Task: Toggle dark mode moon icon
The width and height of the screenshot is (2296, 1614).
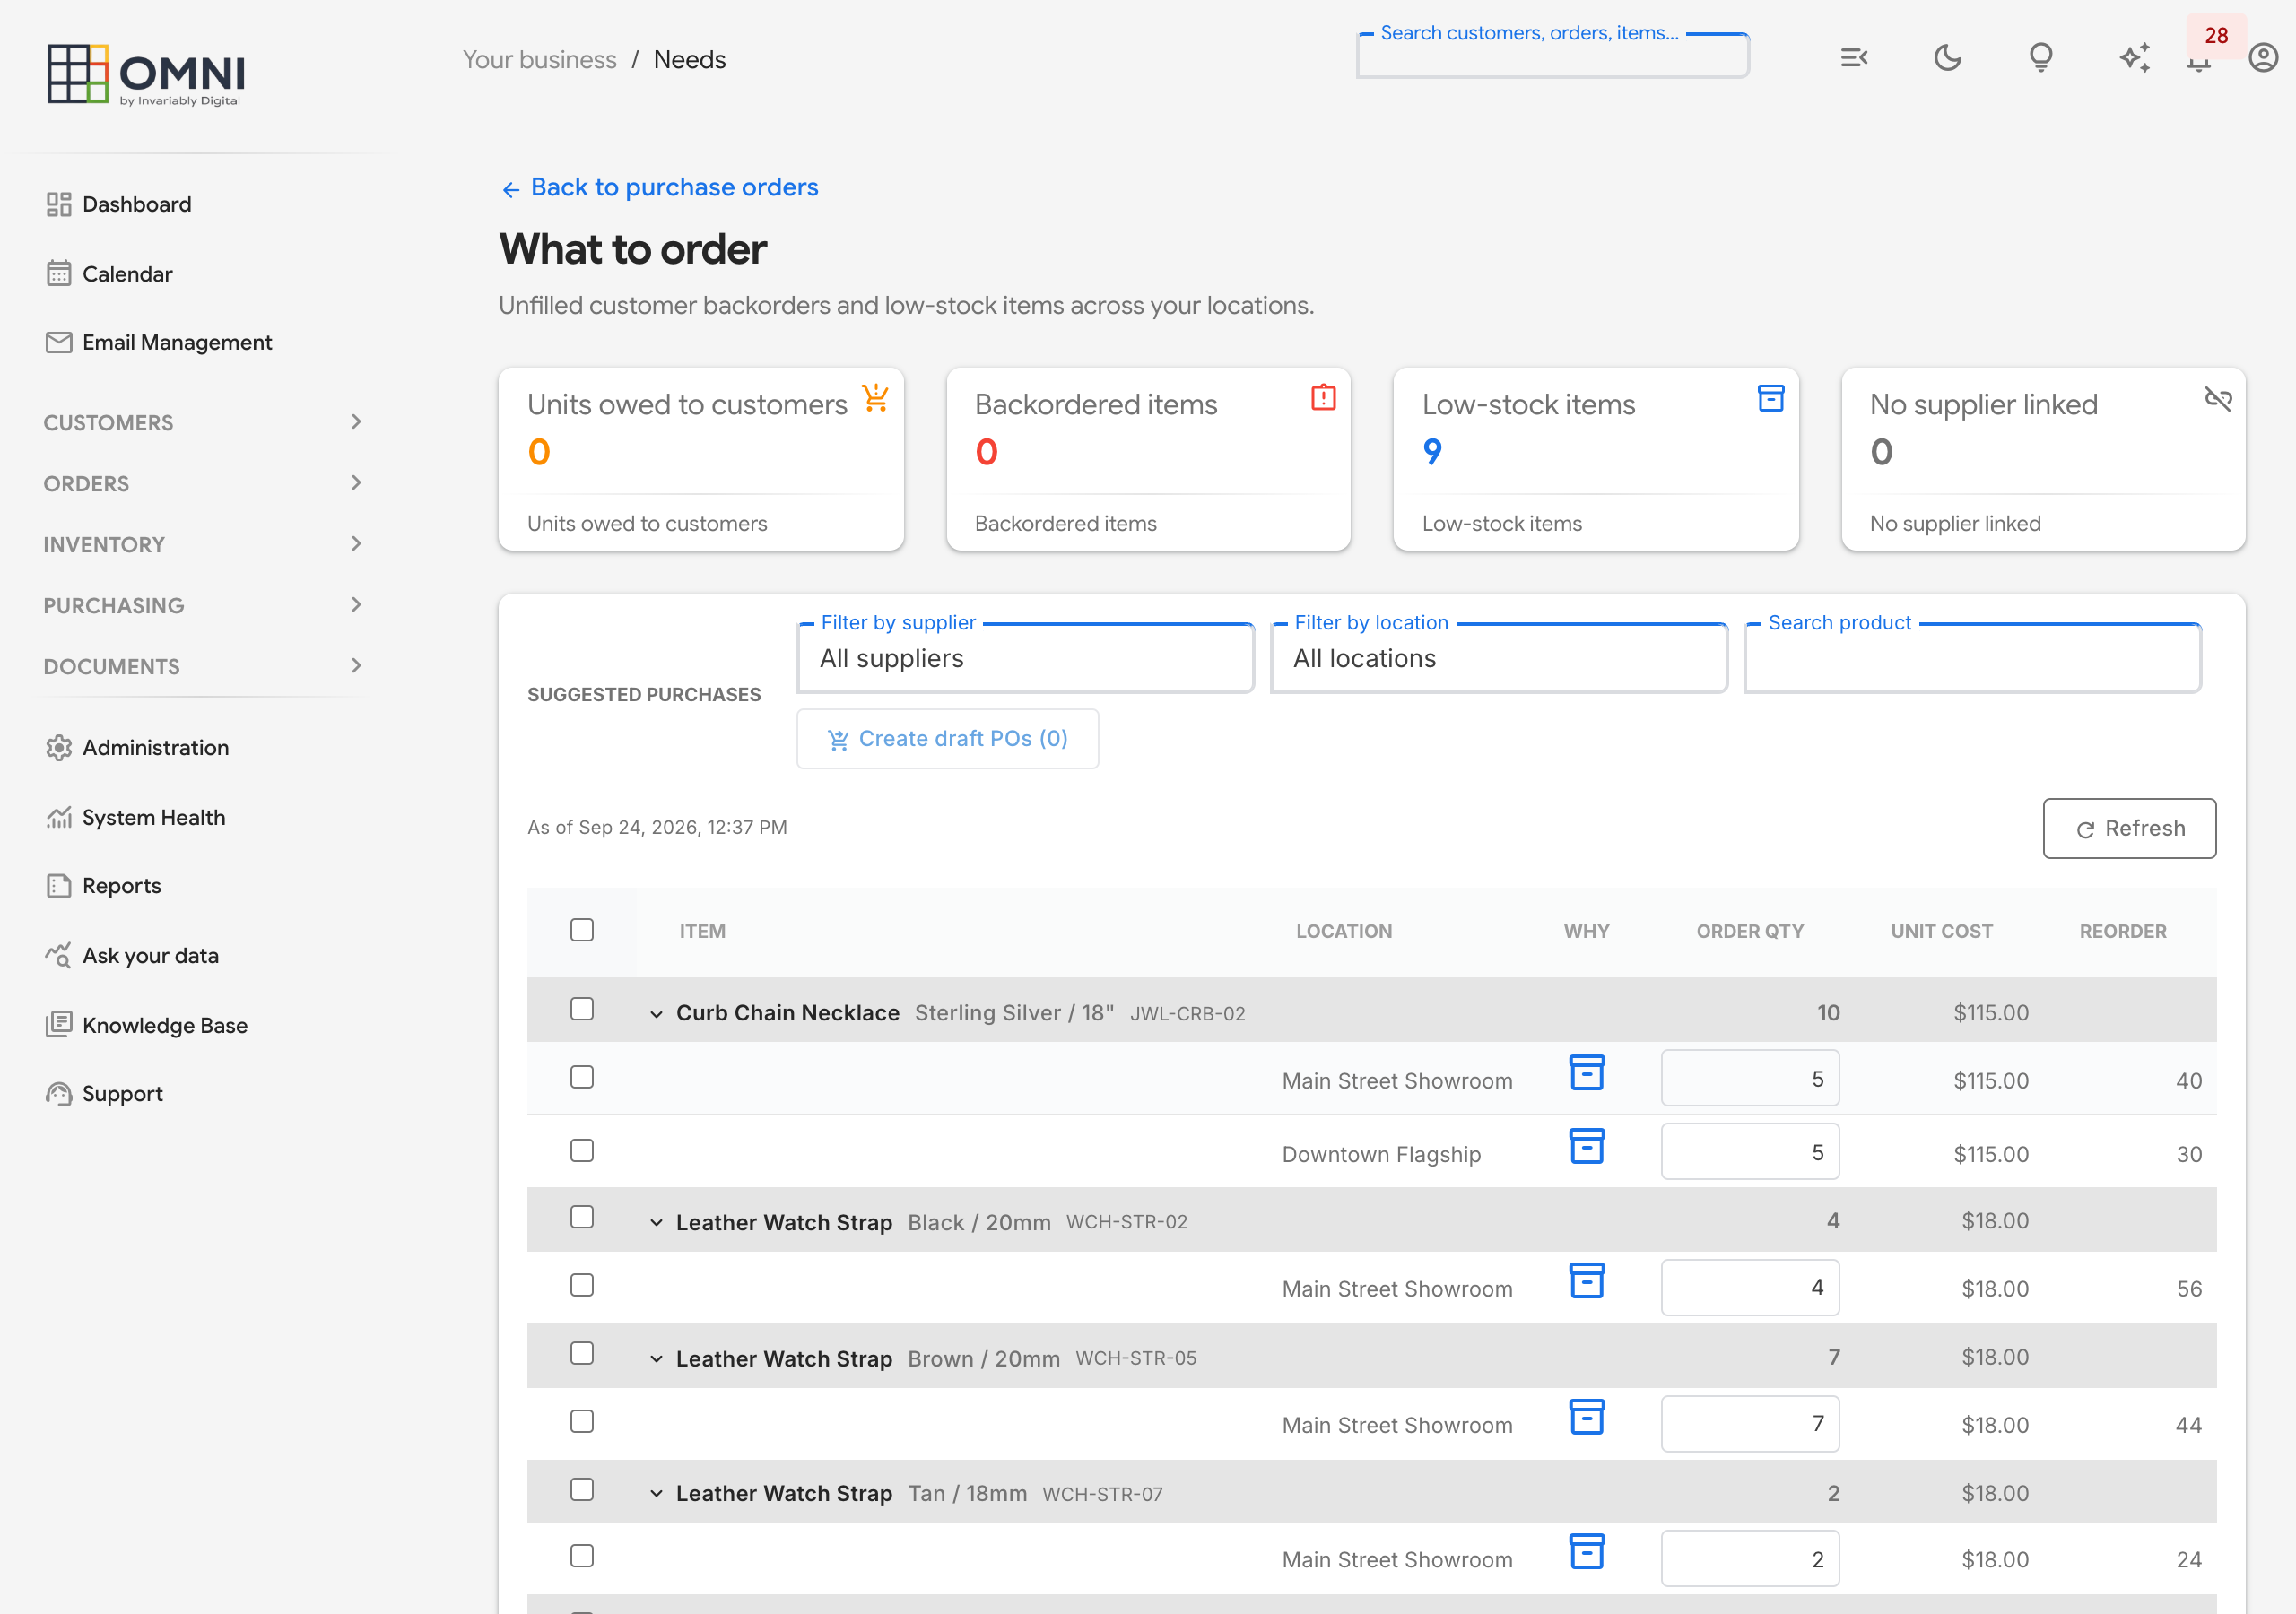Action: [1947, 58]
